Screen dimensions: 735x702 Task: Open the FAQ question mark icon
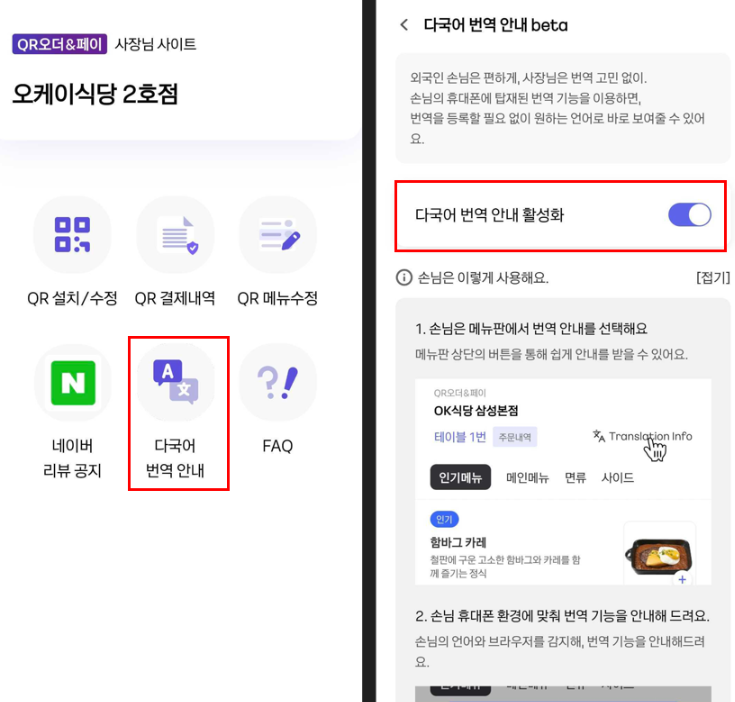point(277,383)
